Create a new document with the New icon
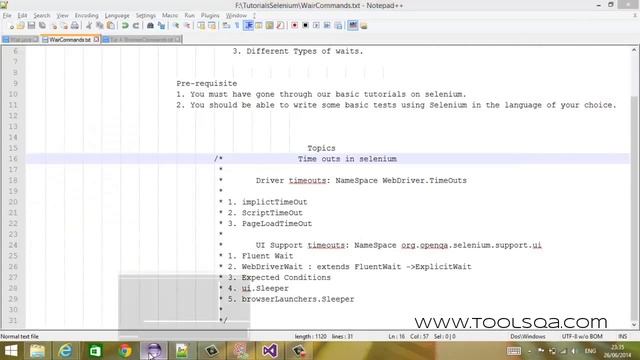The height and width of the screenshot is (360, 640). point(11,26)
